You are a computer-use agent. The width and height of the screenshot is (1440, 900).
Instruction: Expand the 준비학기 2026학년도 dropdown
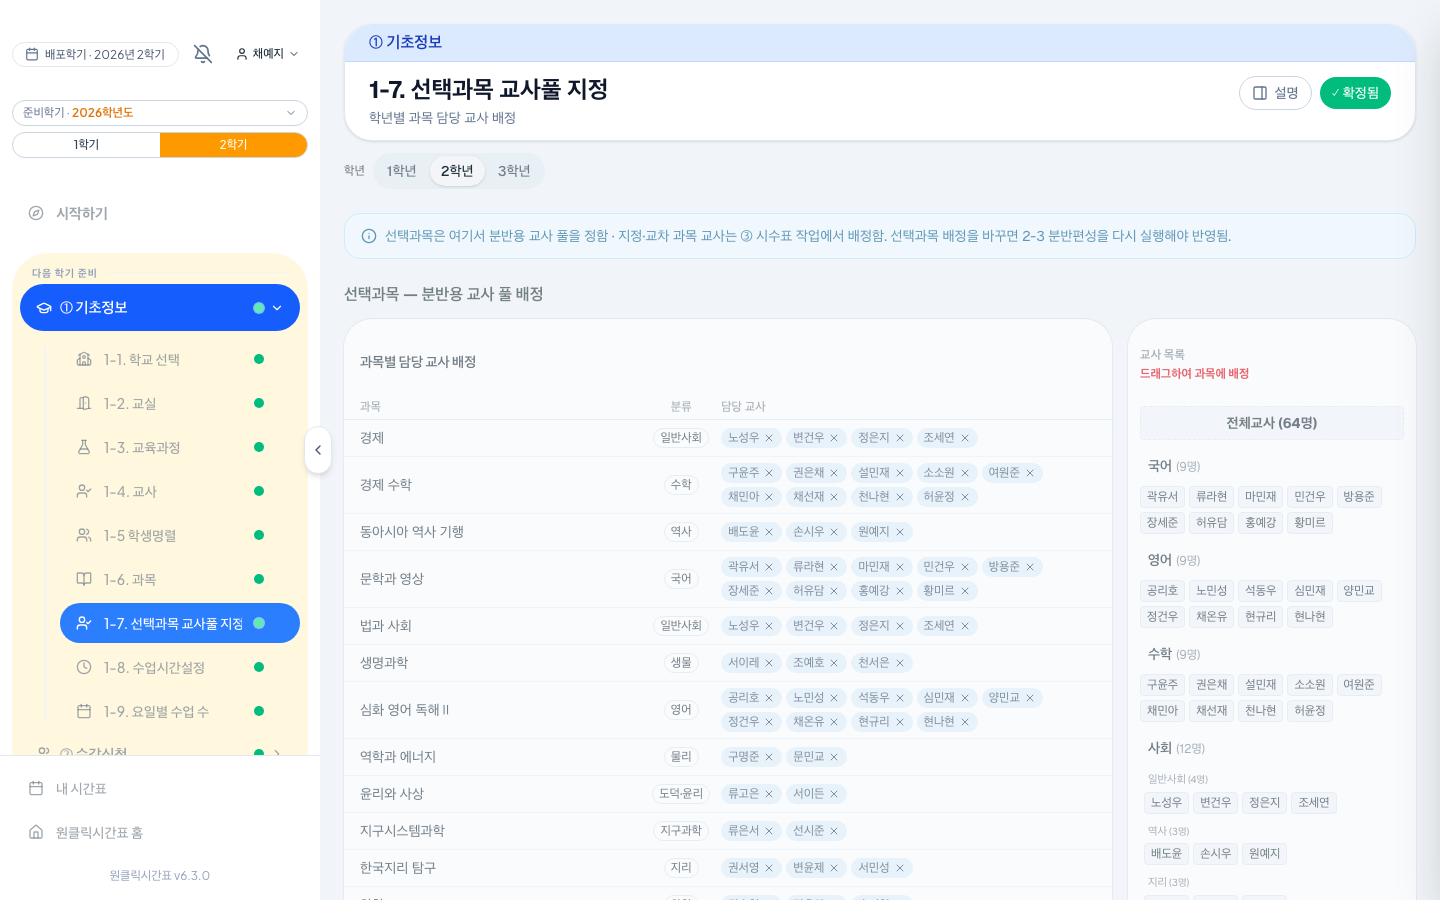(x=160, y=113)
